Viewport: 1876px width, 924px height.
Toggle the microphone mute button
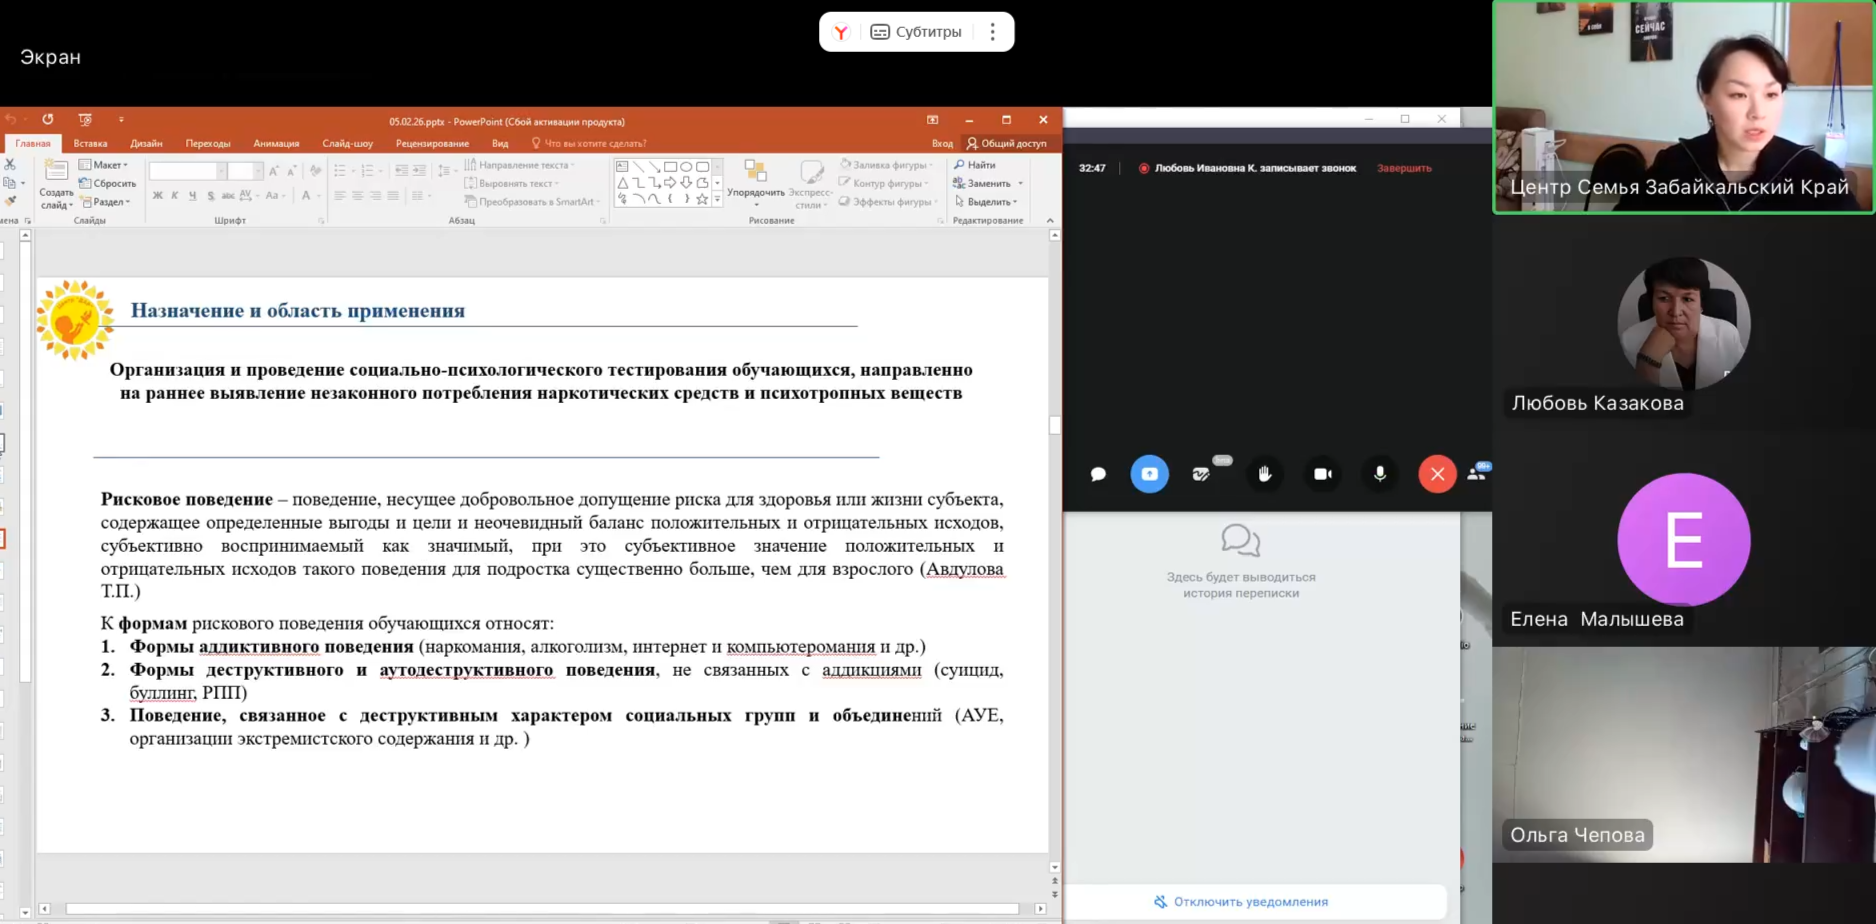point(1380,474)
